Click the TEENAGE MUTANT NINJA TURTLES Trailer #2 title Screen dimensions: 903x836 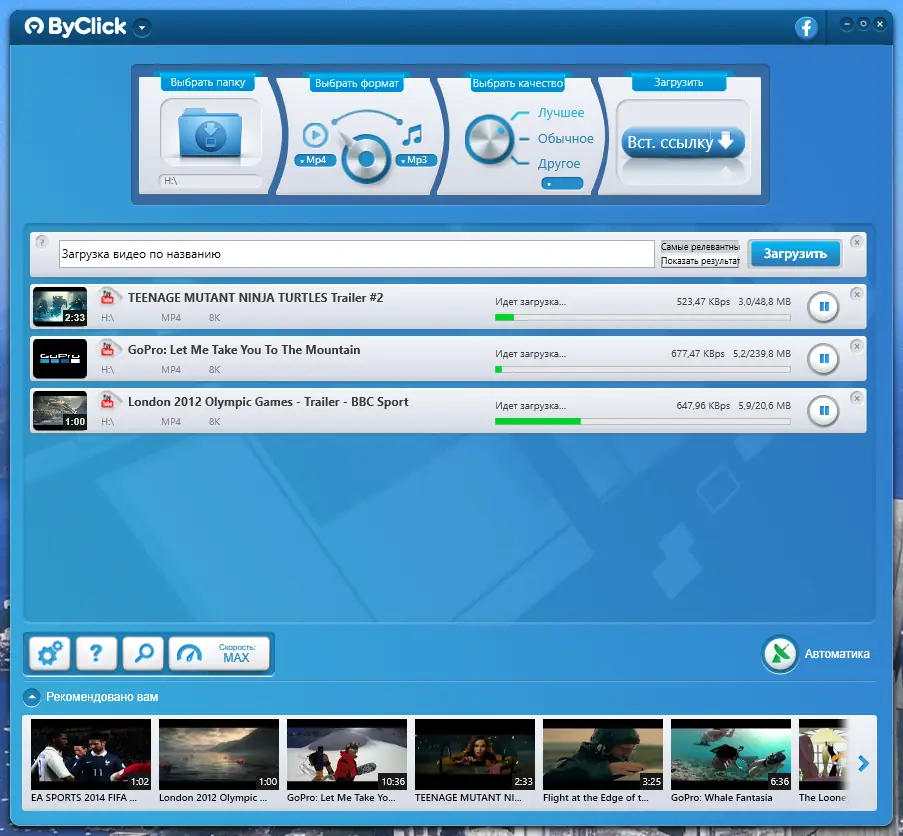click(255, 298)
